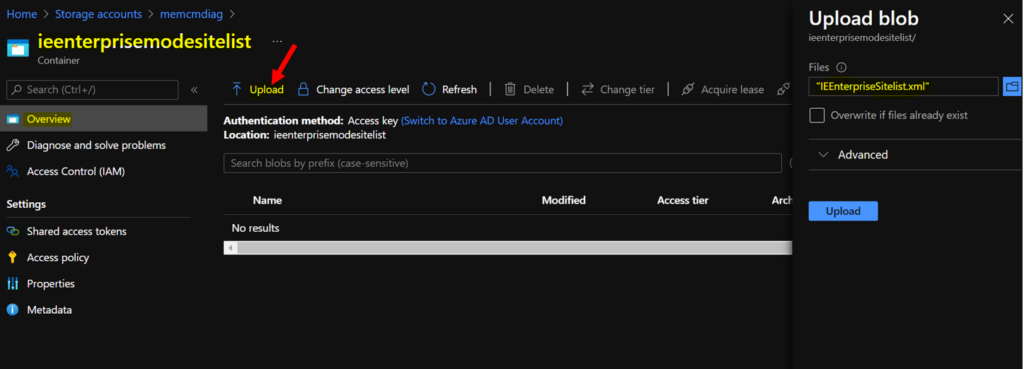Open Access Control (IAM)
This screenshot has height=369, width=1024.
click(75, 171)
